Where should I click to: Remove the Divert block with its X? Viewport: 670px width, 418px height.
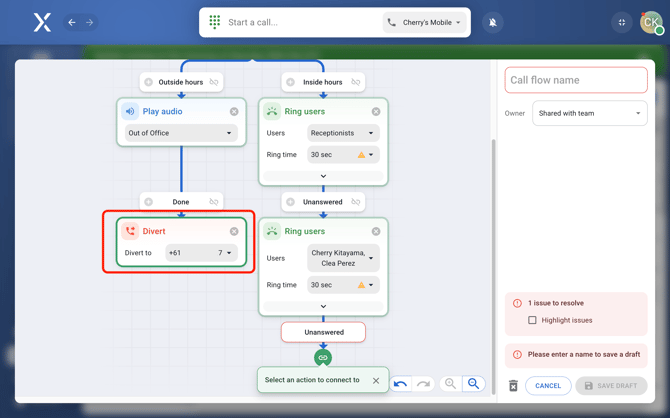pos(234,231)
